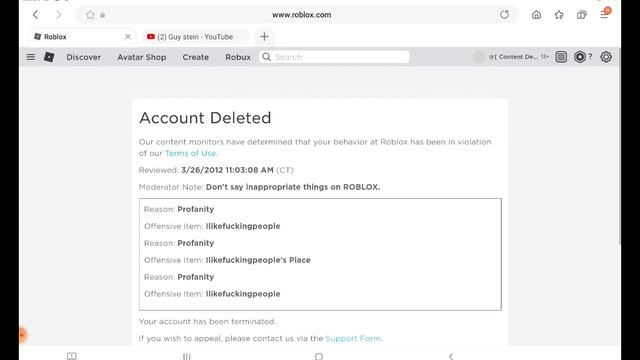Viewport: 640px width, 360px height.
Task: Open browser home page icon
Action: [x=536, y=15]
